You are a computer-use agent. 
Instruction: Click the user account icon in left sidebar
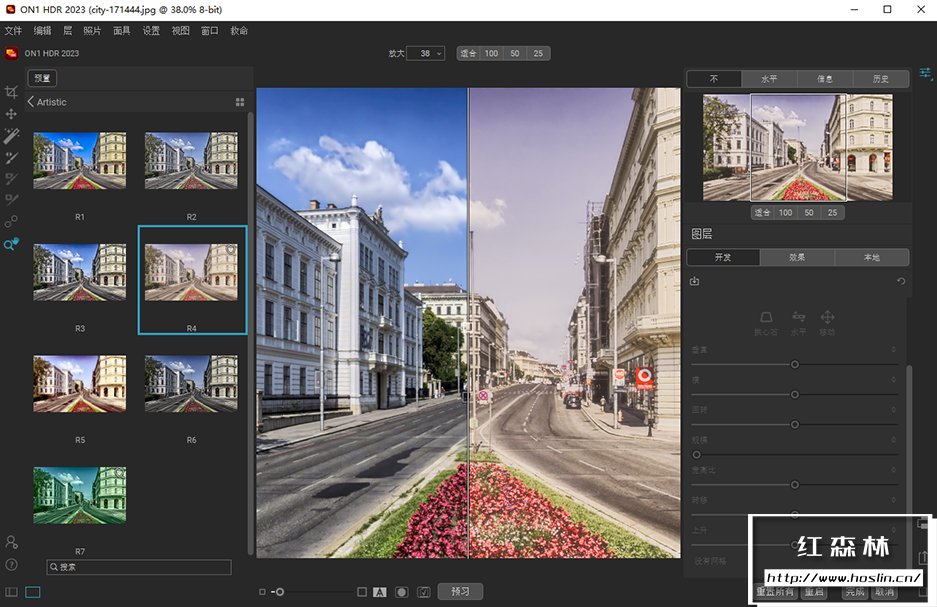pos(11,542)
